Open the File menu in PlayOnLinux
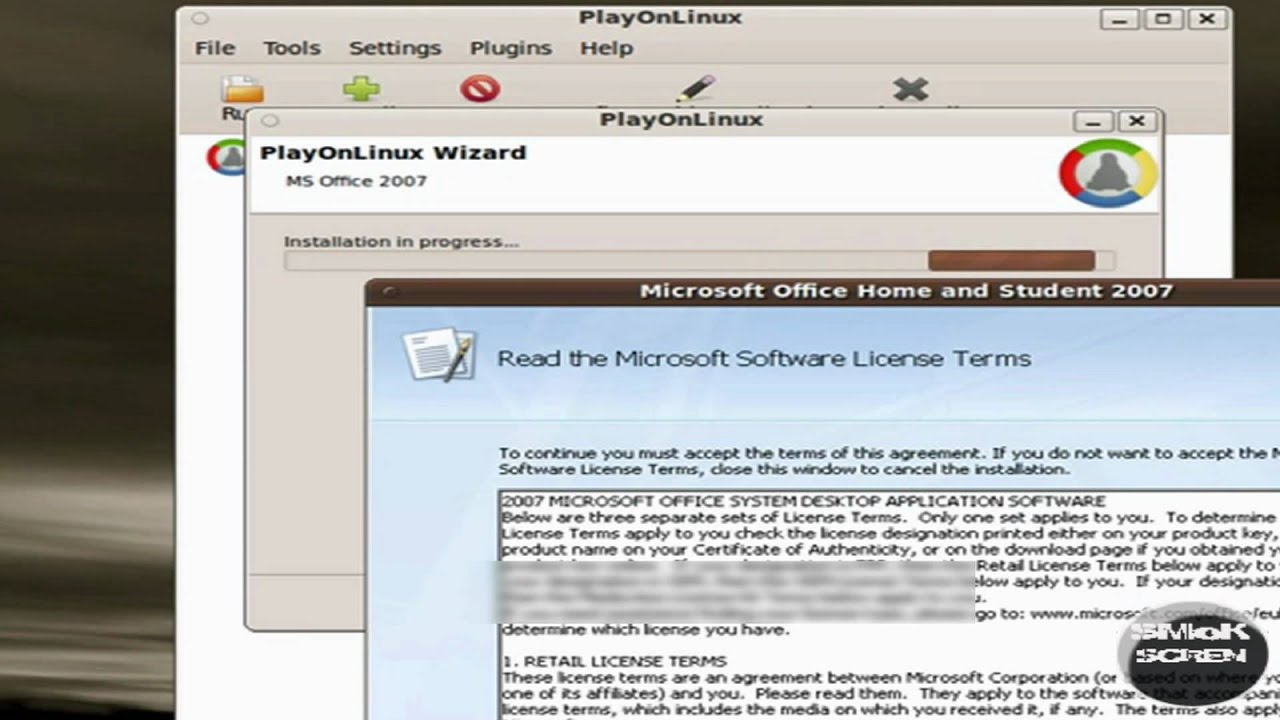Viewport: 1280px width, 720px height. coord(214,48)
